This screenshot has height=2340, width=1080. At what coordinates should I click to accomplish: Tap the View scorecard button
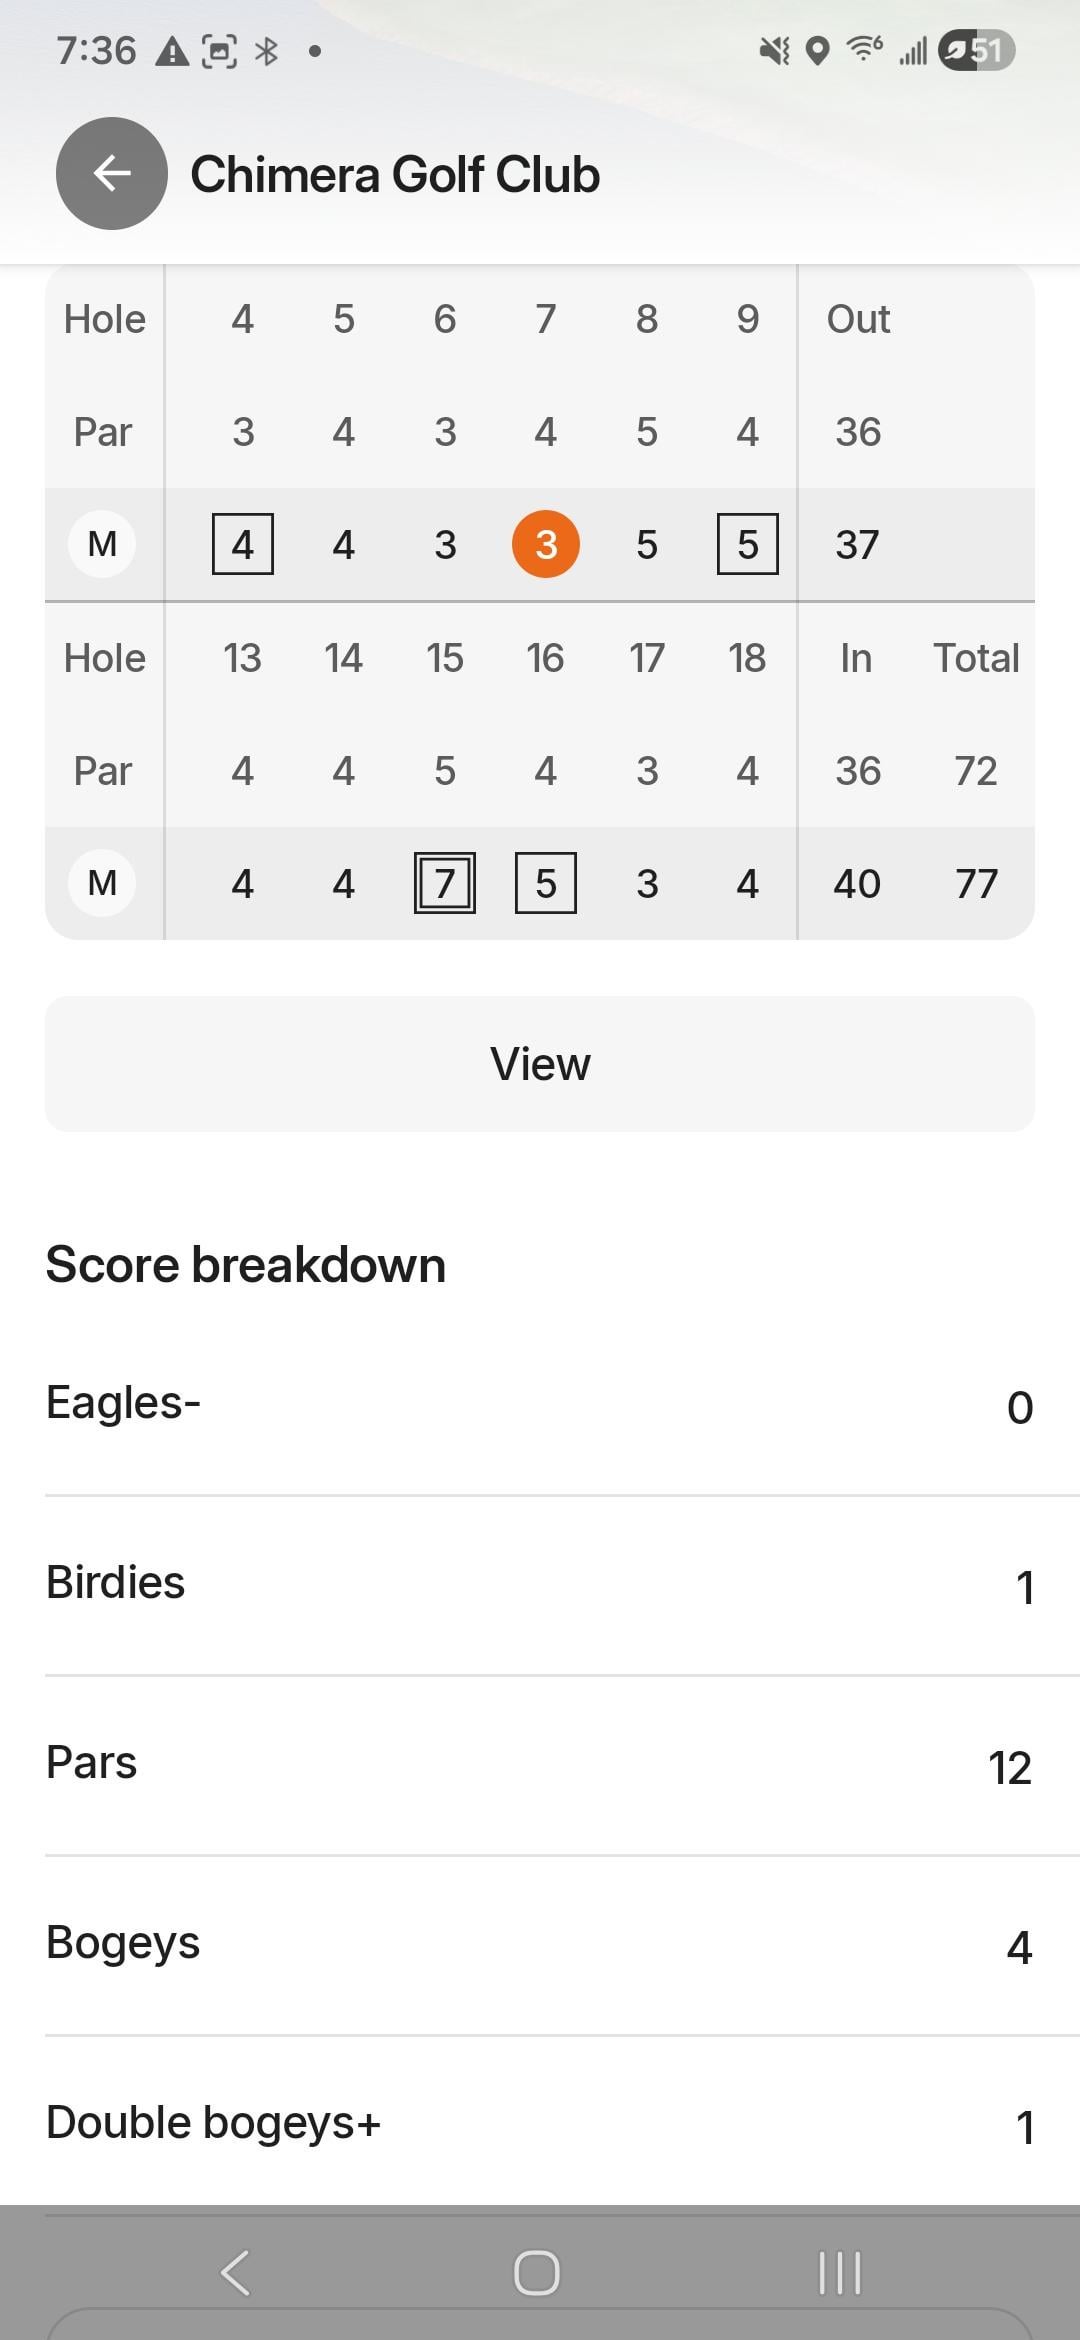[x=540, y=1064]
